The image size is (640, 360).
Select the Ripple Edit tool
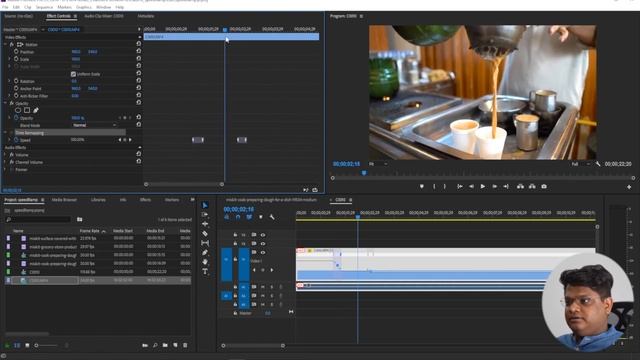click(x=205, y=224)
